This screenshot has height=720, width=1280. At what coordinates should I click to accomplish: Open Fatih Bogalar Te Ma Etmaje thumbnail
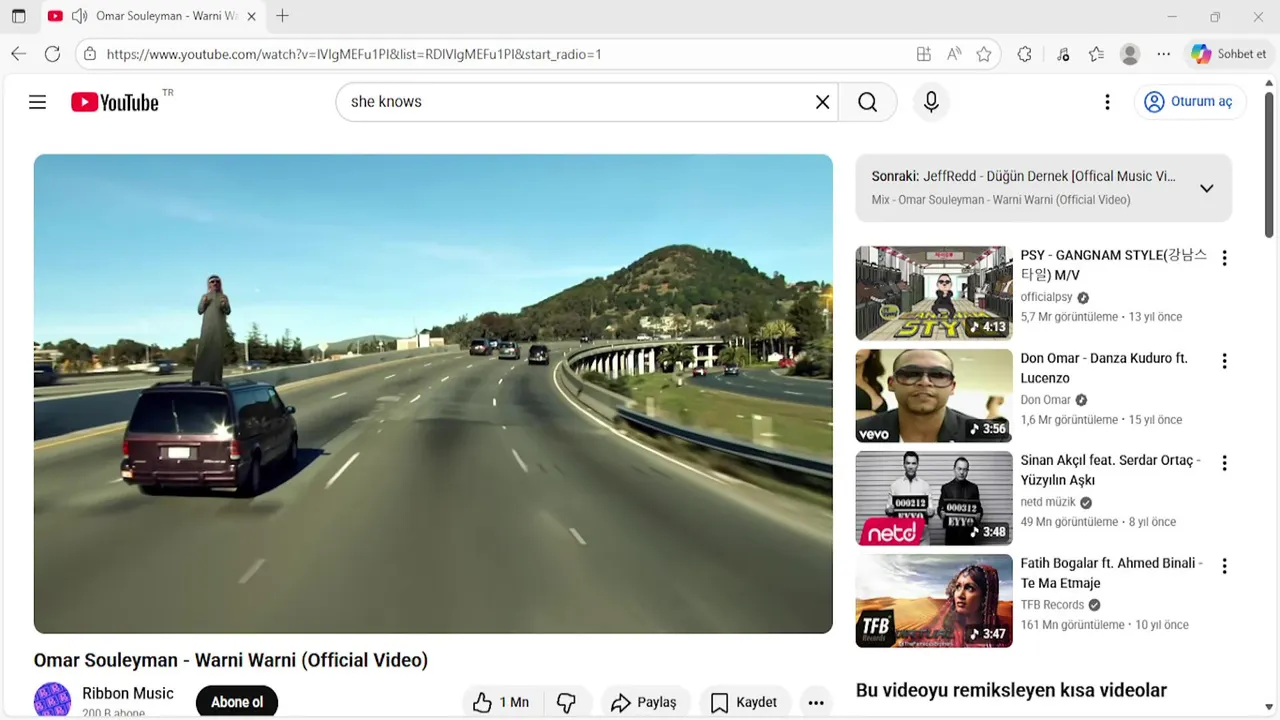pyautogui.click(x=934, y=601)
